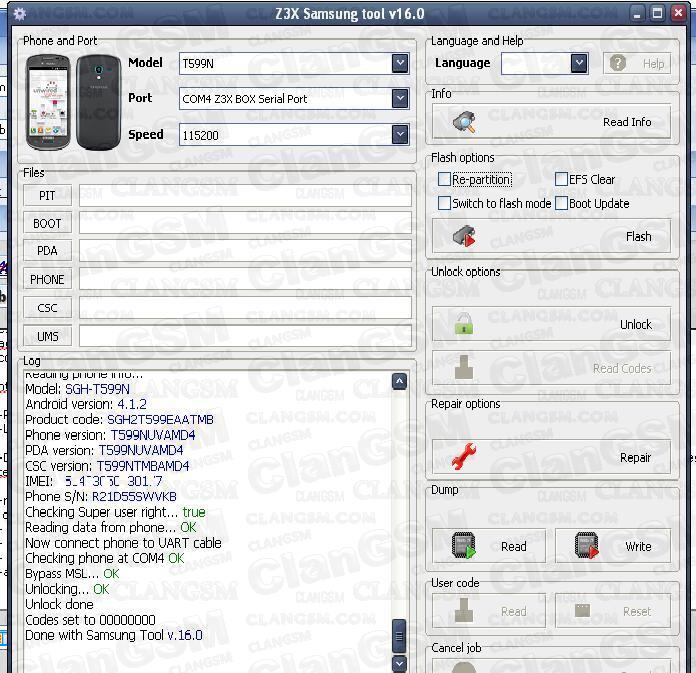Click the Read Info button label
Viewport: 696px width, 673px height.
[x=627, y=122]
